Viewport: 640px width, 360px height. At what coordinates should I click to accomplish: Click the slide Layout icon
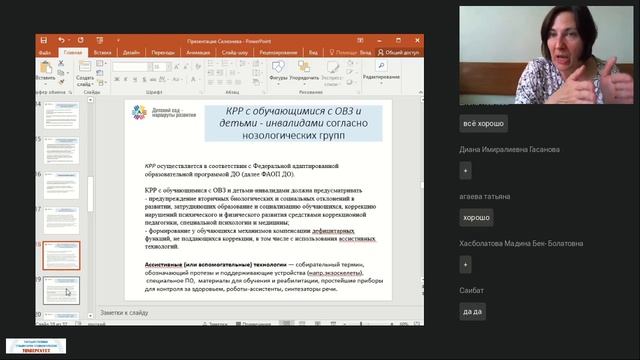(x=100, y=64)
